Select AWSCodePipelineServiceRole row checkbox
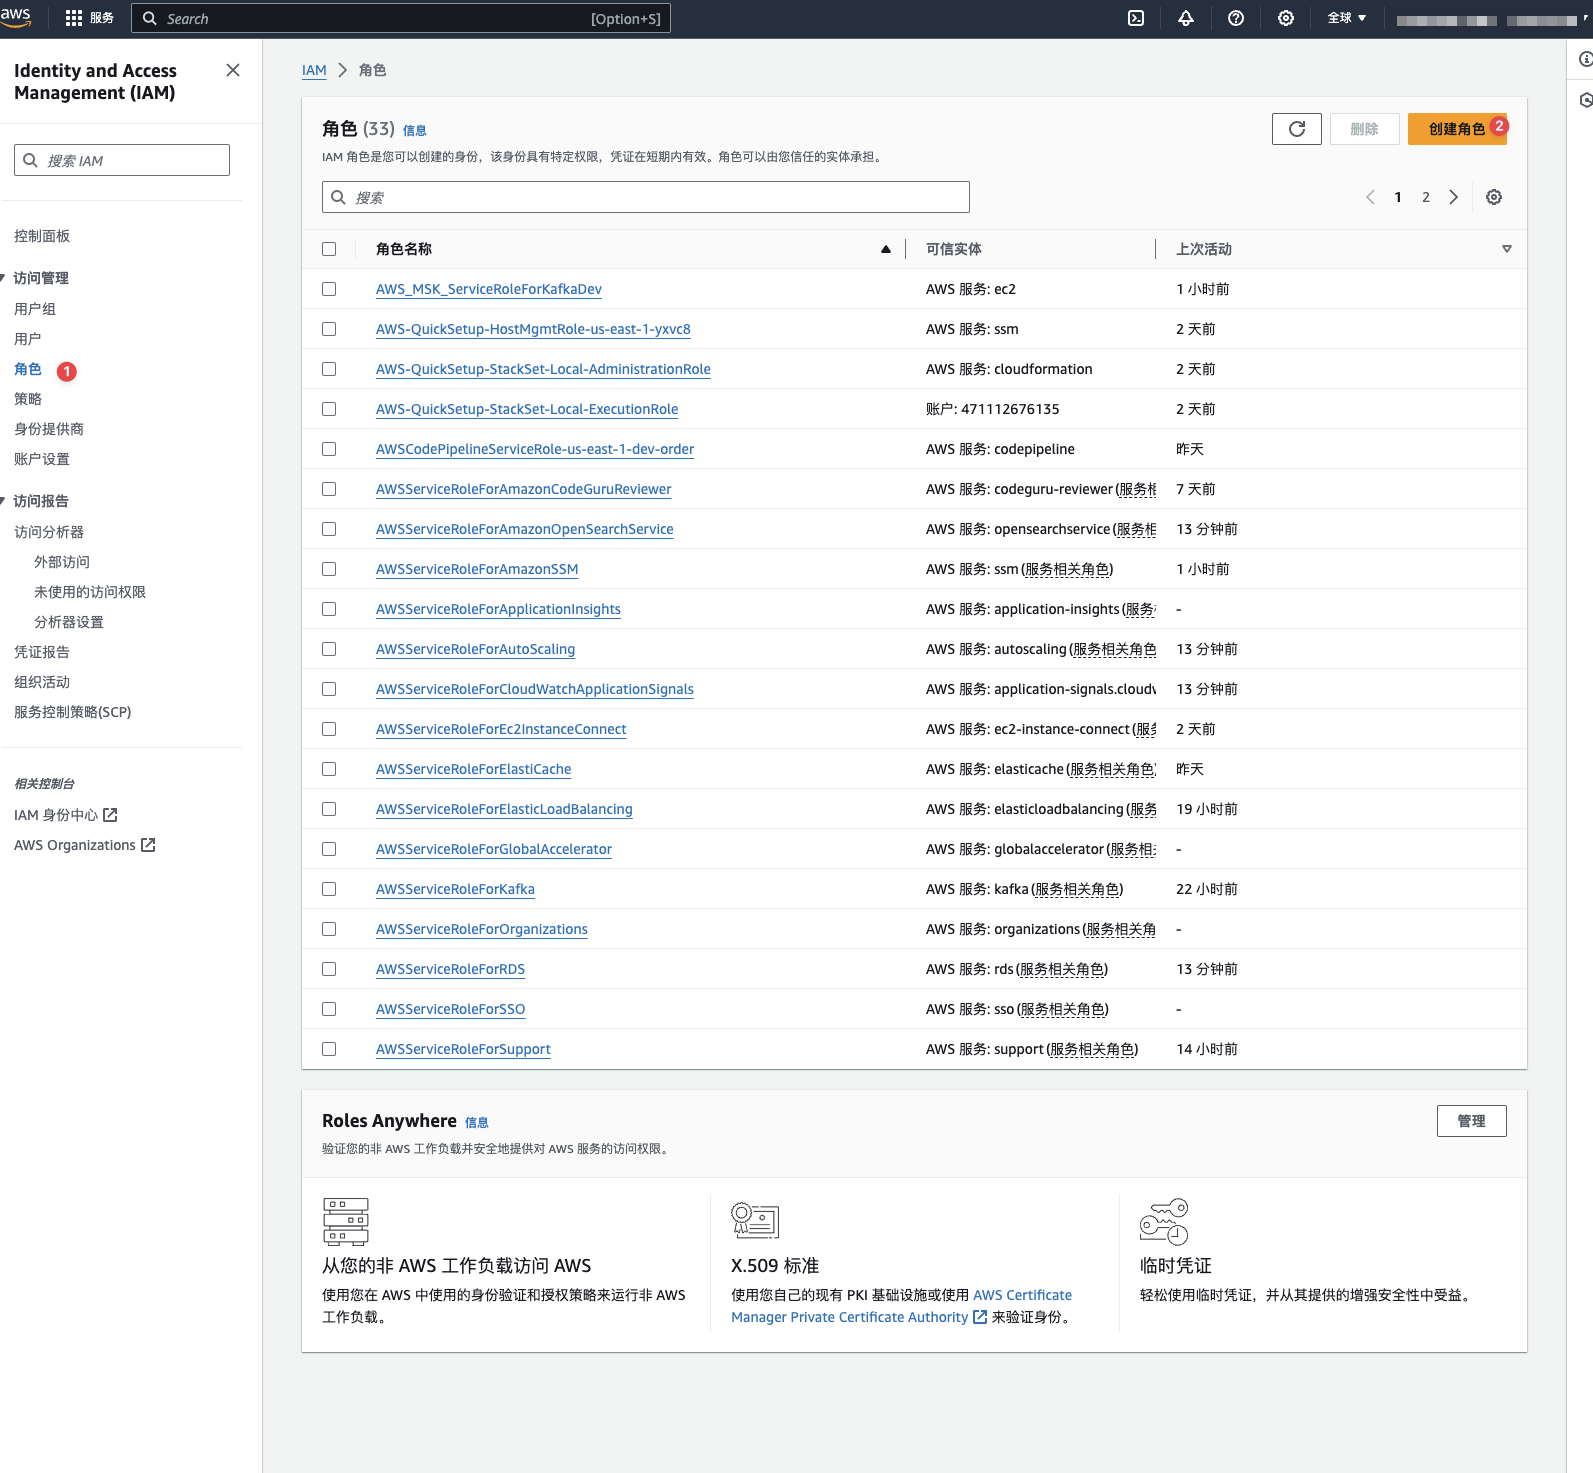The width and height of the screenshot is (1593, 1473). coord(329,449)
